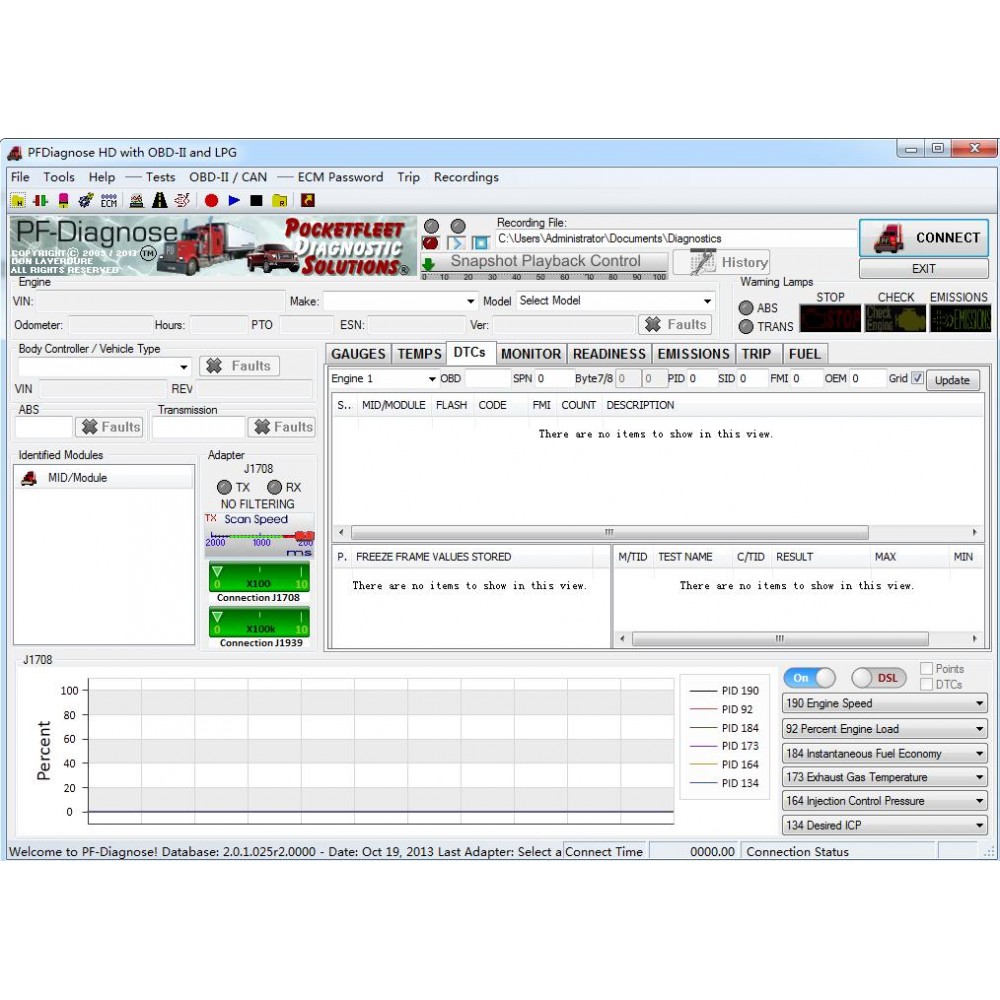Click the Snapshot Playback Control progress scale
This screenshot has height=1000, width=1000.
pyautogui.click(x=544, y=277)
